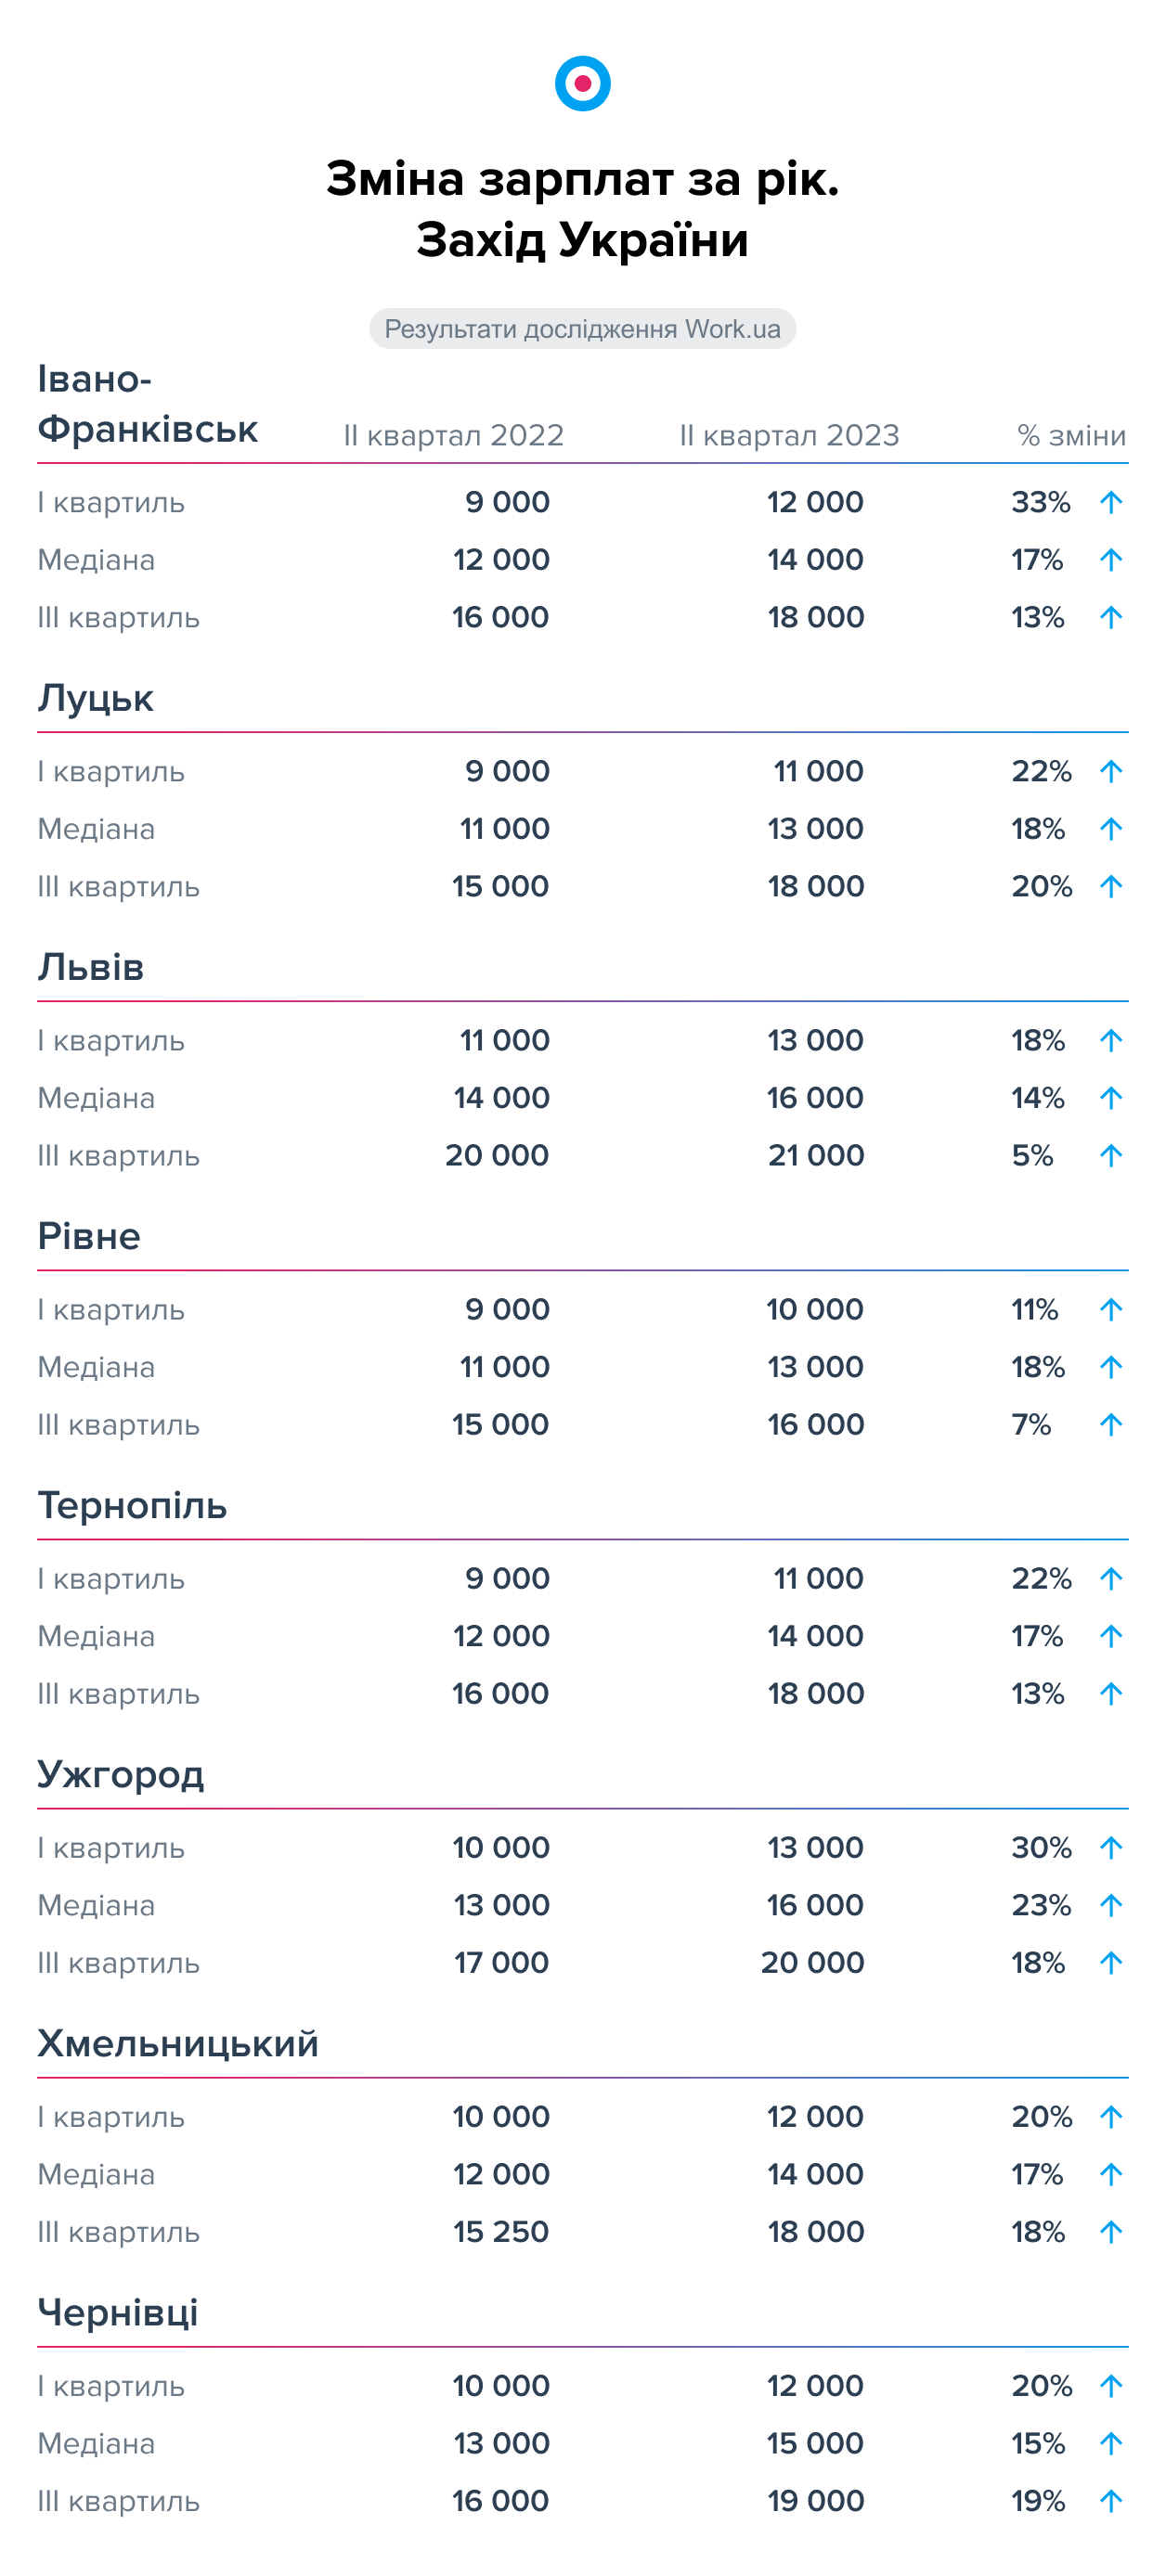Click the up arrow beside Ivano-Frankivsk 33%
The width and height of the screenshot is (1166, 2576).
1110,502
